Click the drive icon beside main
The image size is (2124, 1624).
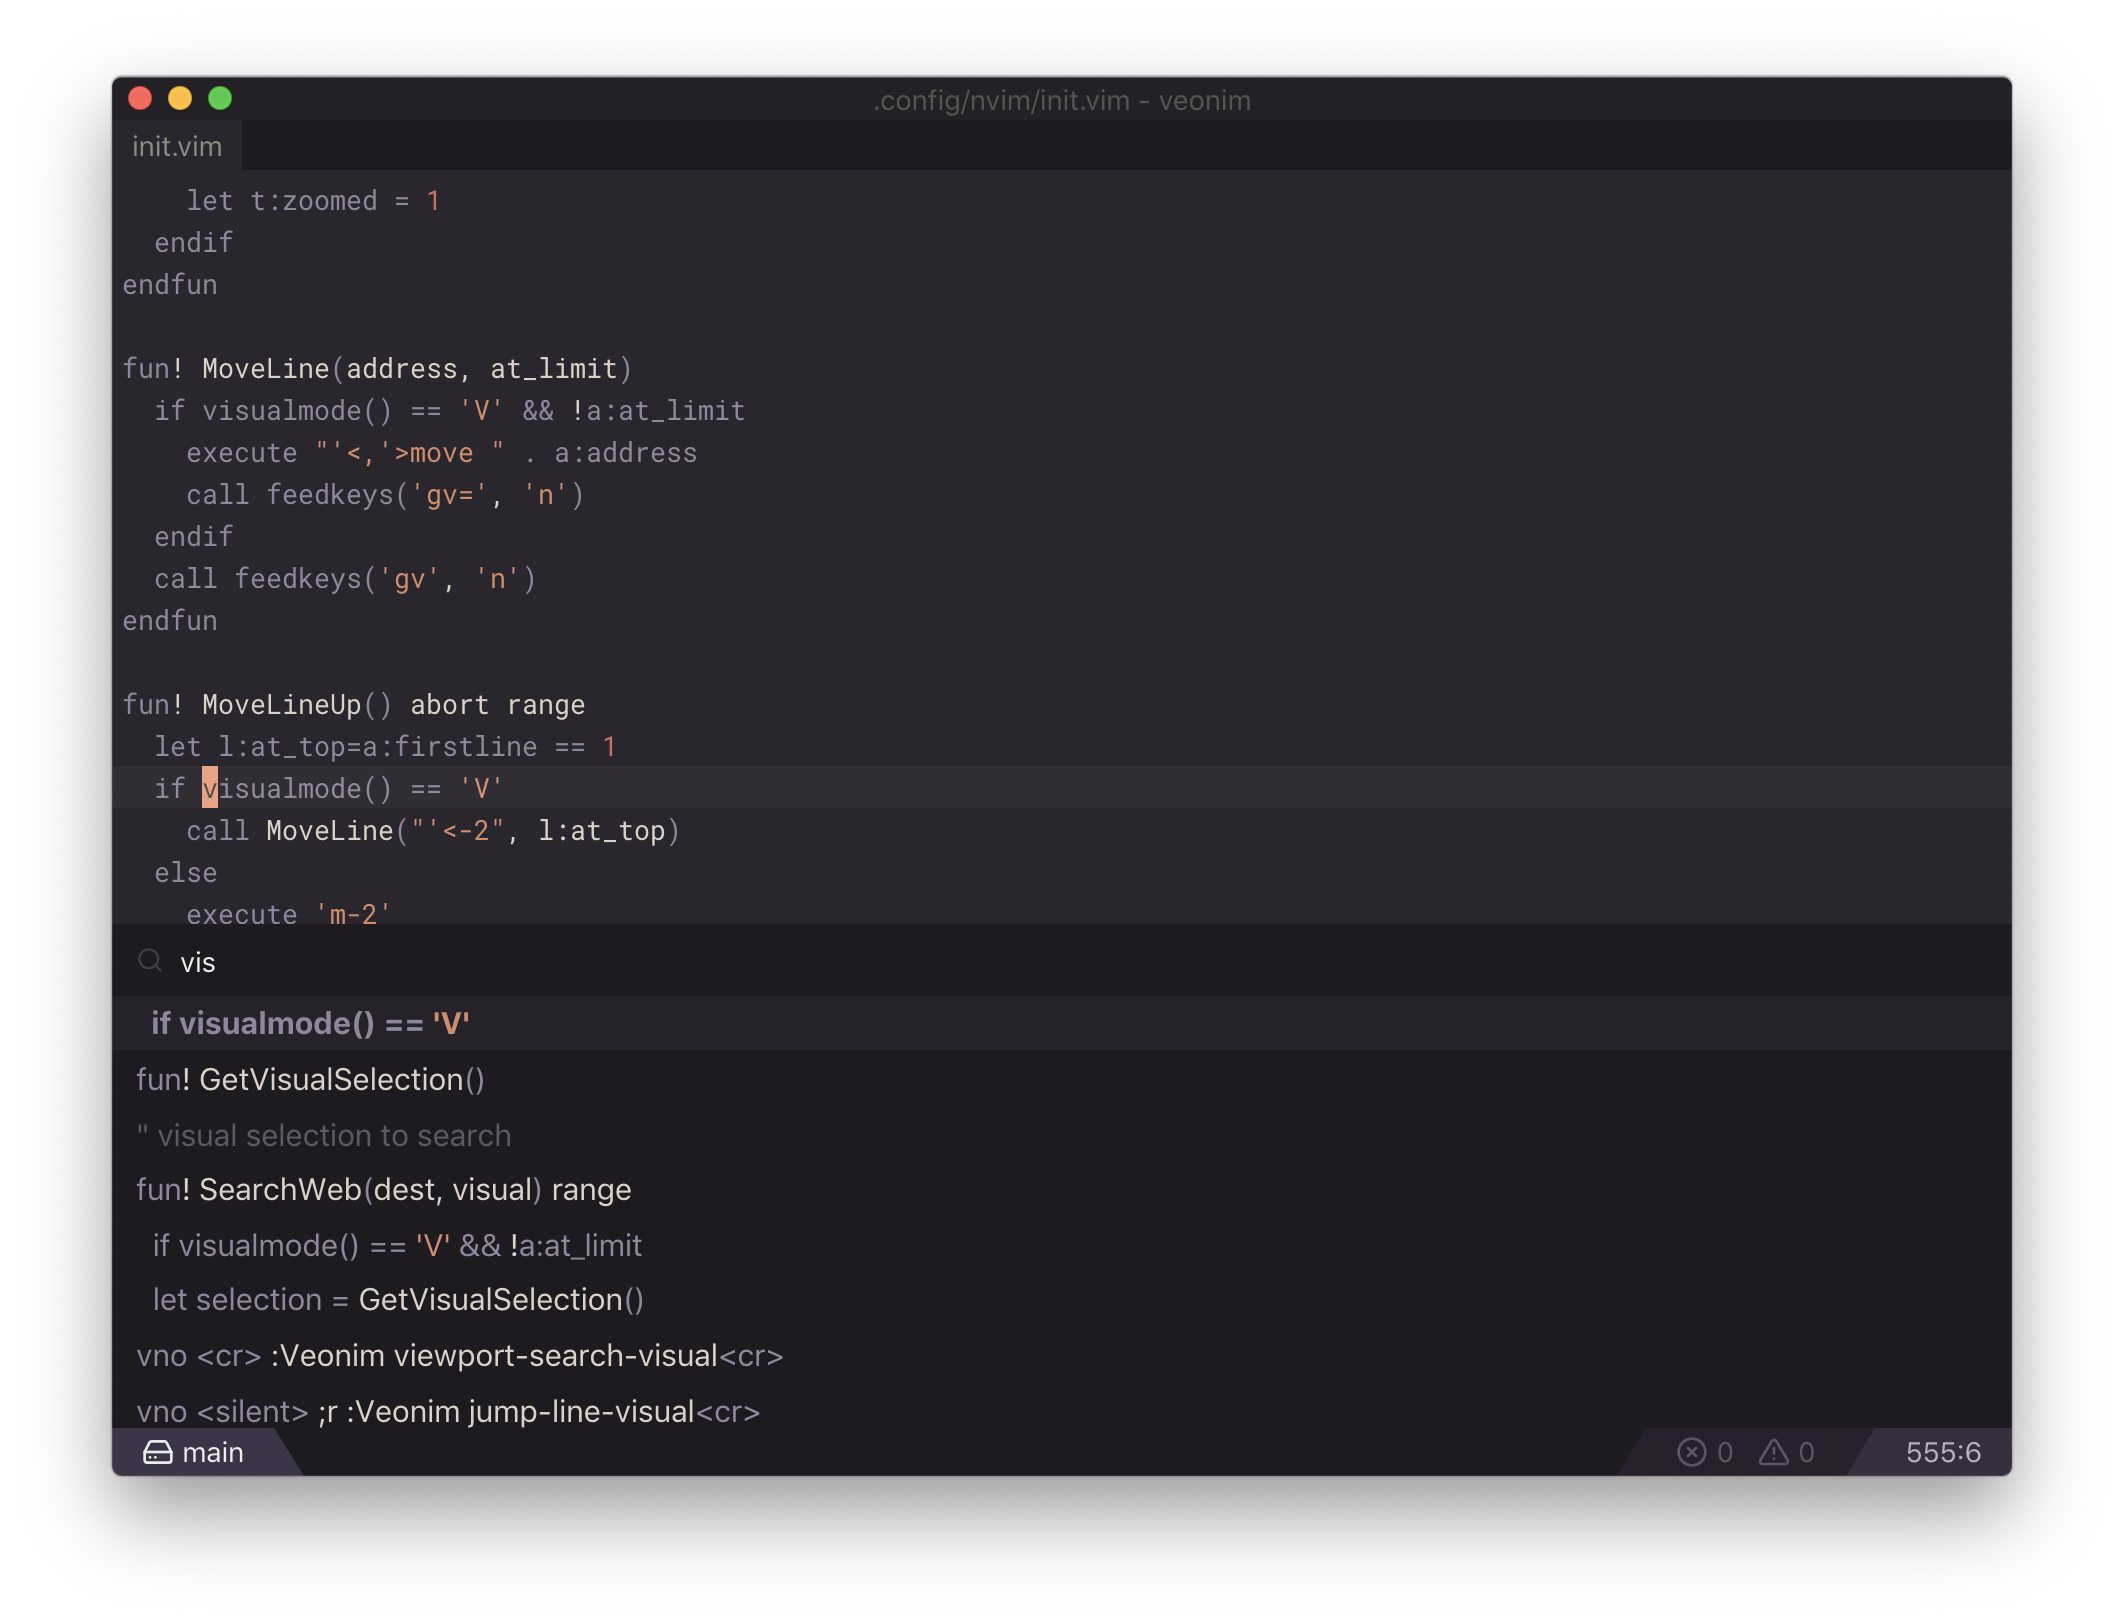point(158,1452)
